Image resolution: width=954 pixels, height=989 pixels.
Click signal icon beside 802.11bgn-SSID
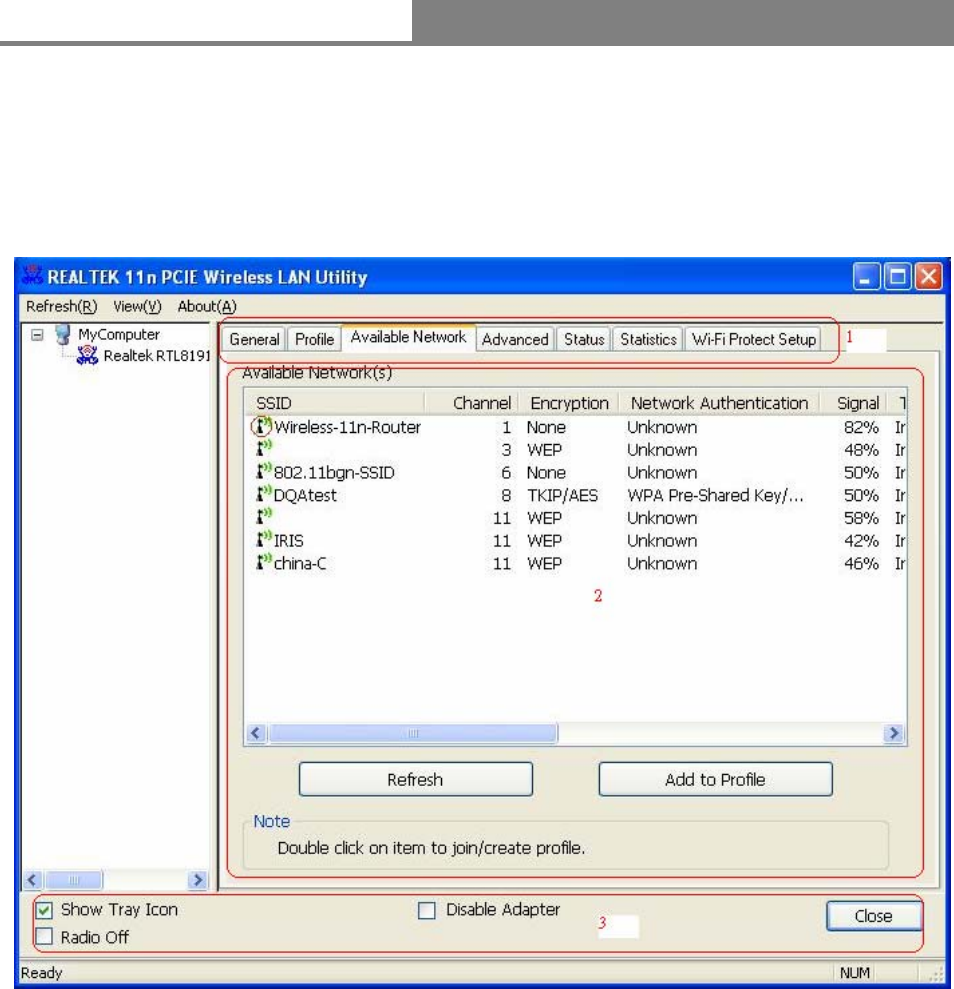[x=264, y=472]
